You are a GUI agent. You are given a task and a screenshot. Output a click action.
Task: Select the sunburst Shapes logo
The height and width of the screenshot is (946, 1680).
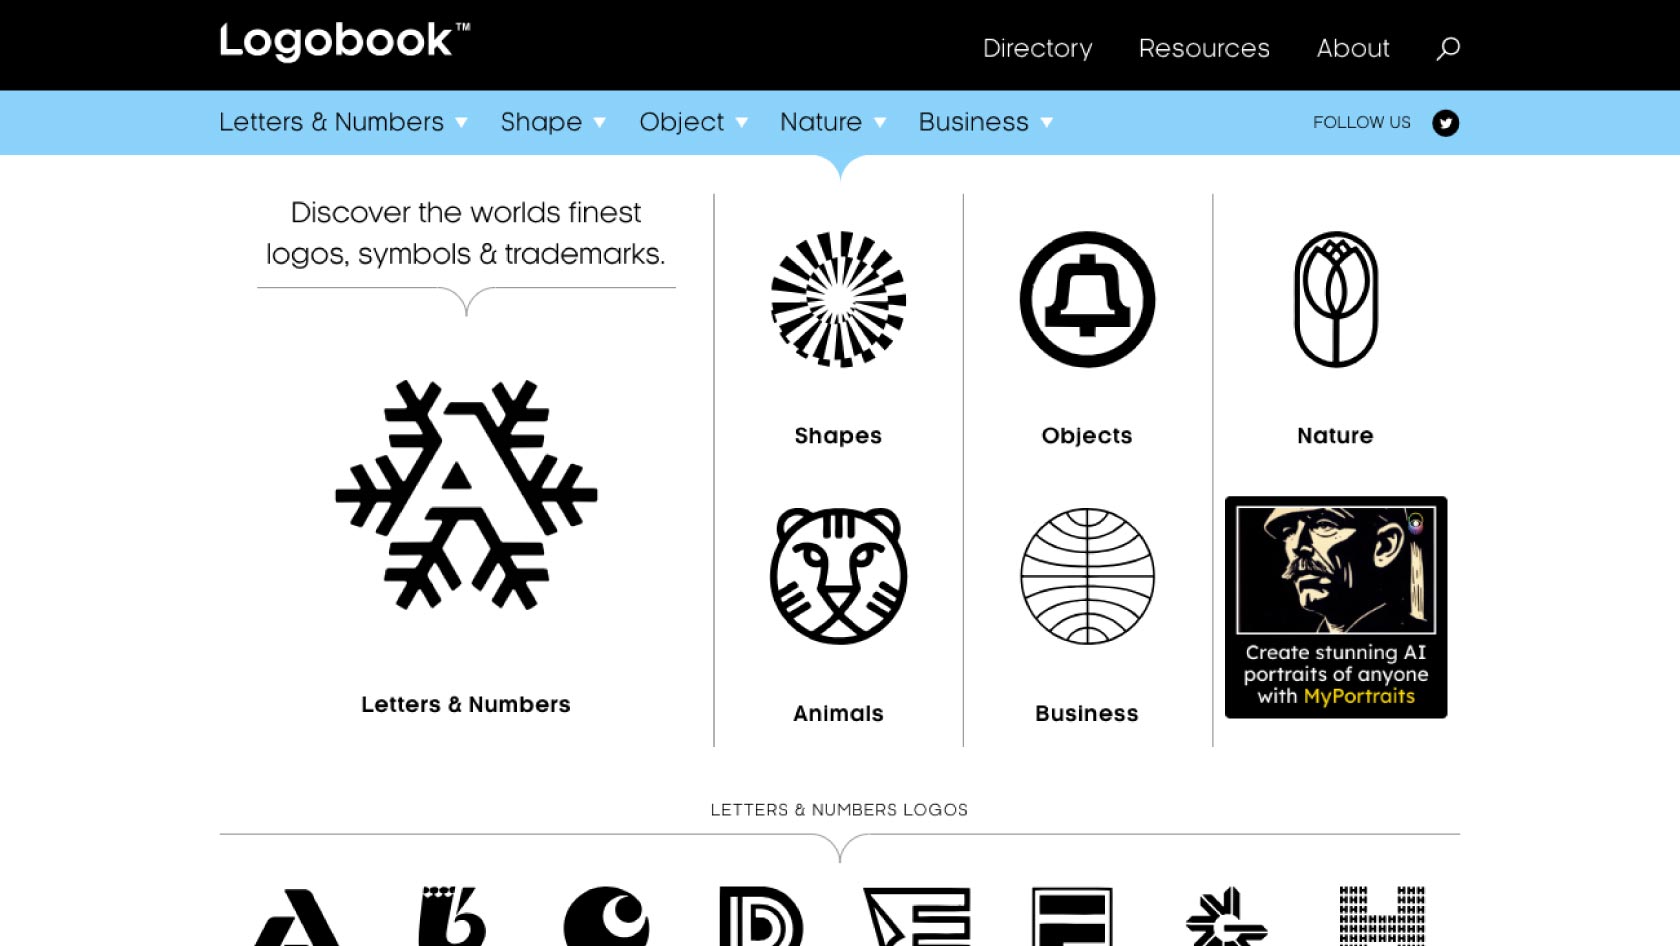click(838, 300)
